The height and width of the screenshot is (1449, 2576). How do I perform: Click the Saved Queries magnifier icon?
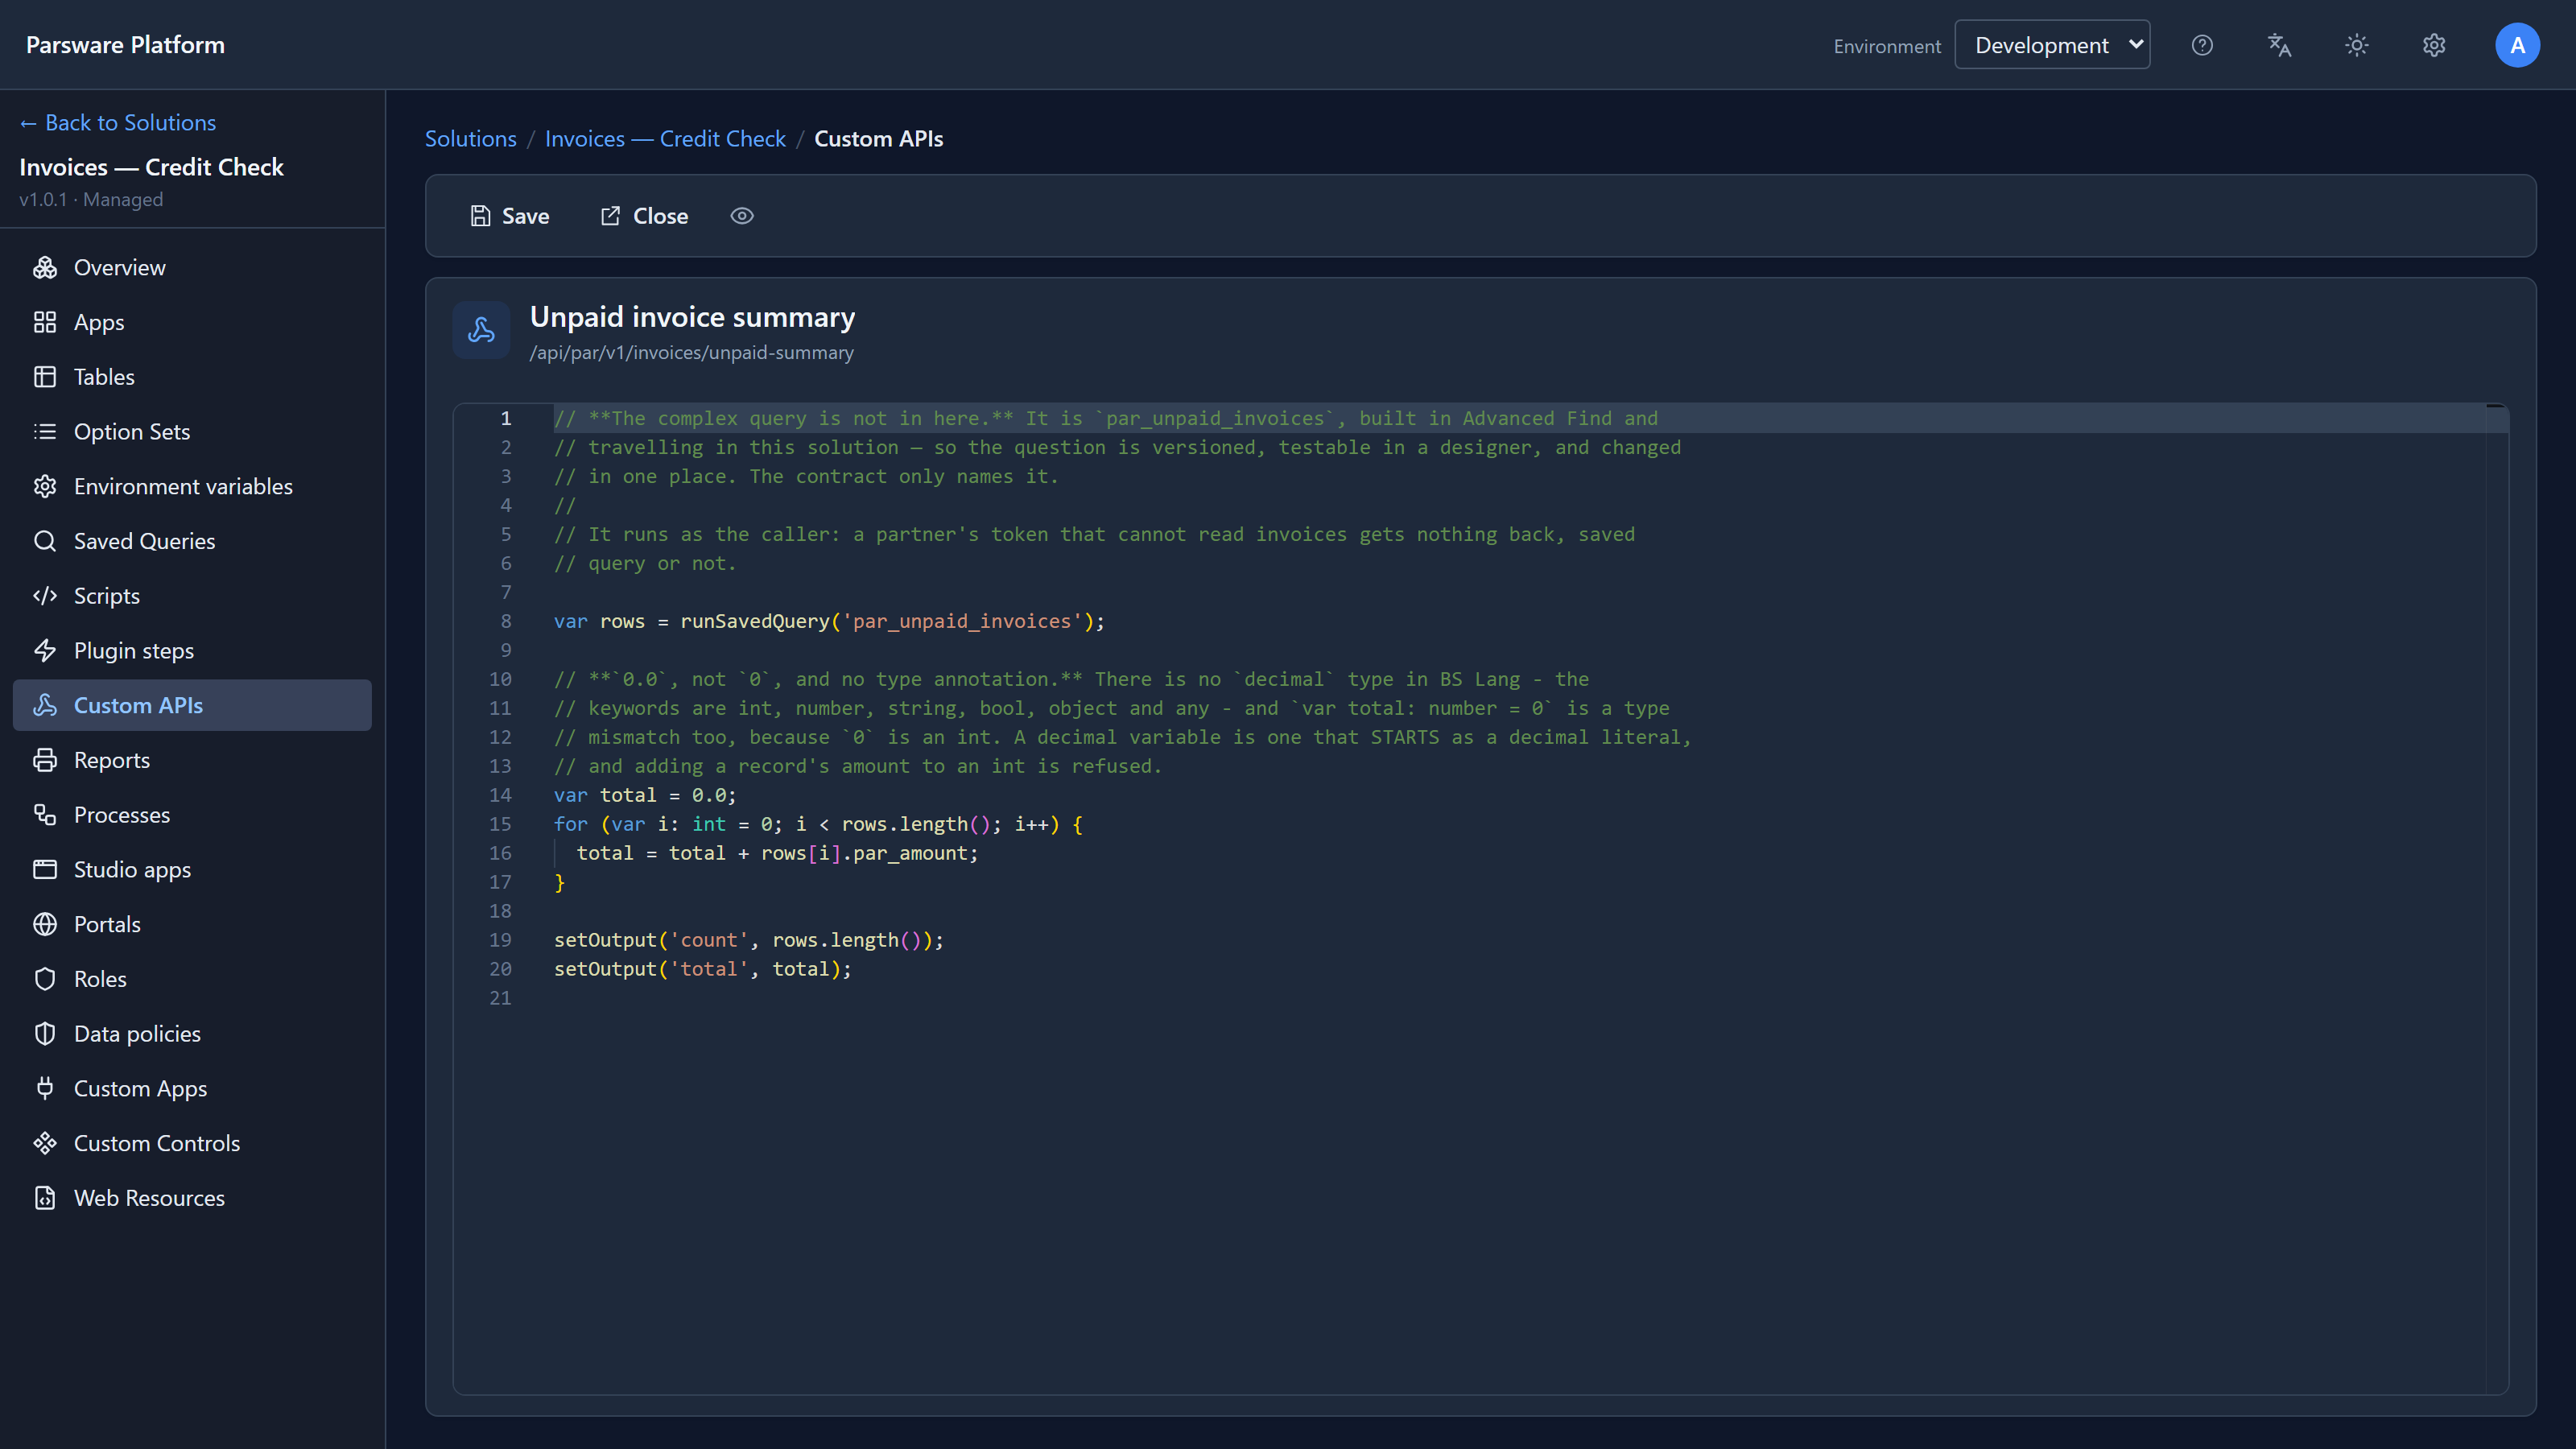pos(45,541)
